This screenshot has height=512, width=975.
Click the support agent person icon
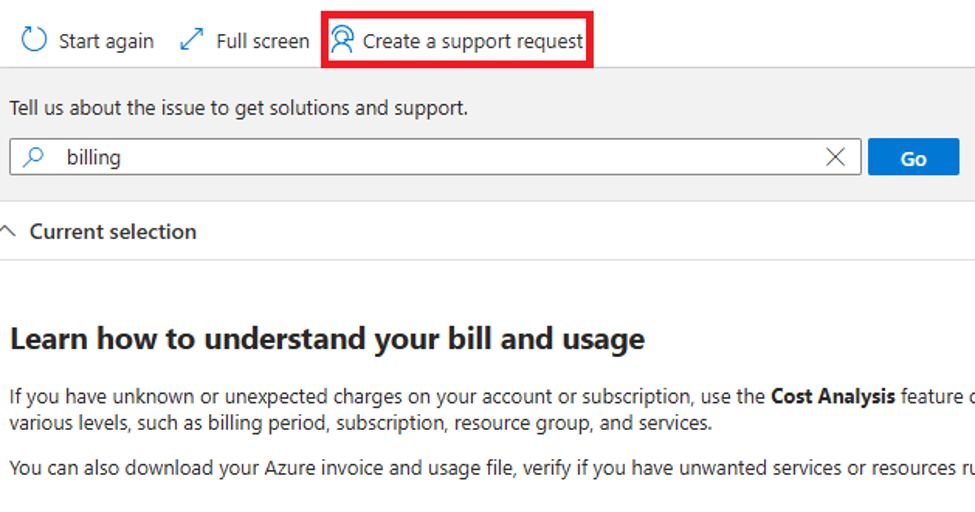tap(342, 39)
